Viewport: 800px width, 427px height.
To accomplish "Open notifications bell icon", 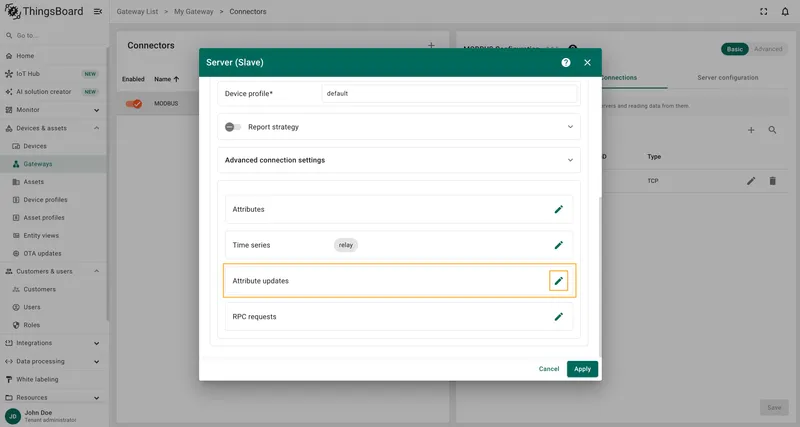I will [785, 11].
